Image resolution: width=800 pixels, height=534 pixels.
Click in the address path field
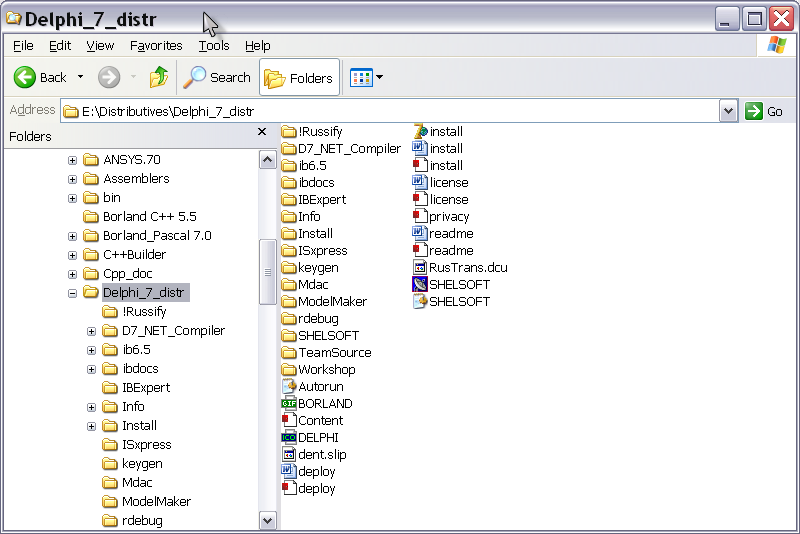pyautogui.click(x=390, y=111)
